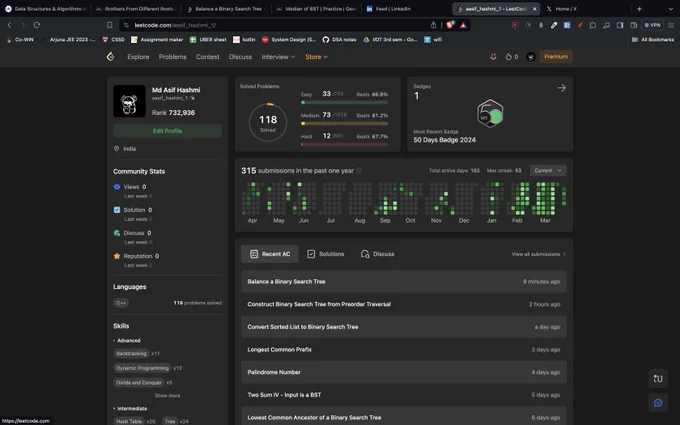Select the Solutions tab
Image resolution: width=680 pixels, height=425 pixels.
tap(326, 254)
